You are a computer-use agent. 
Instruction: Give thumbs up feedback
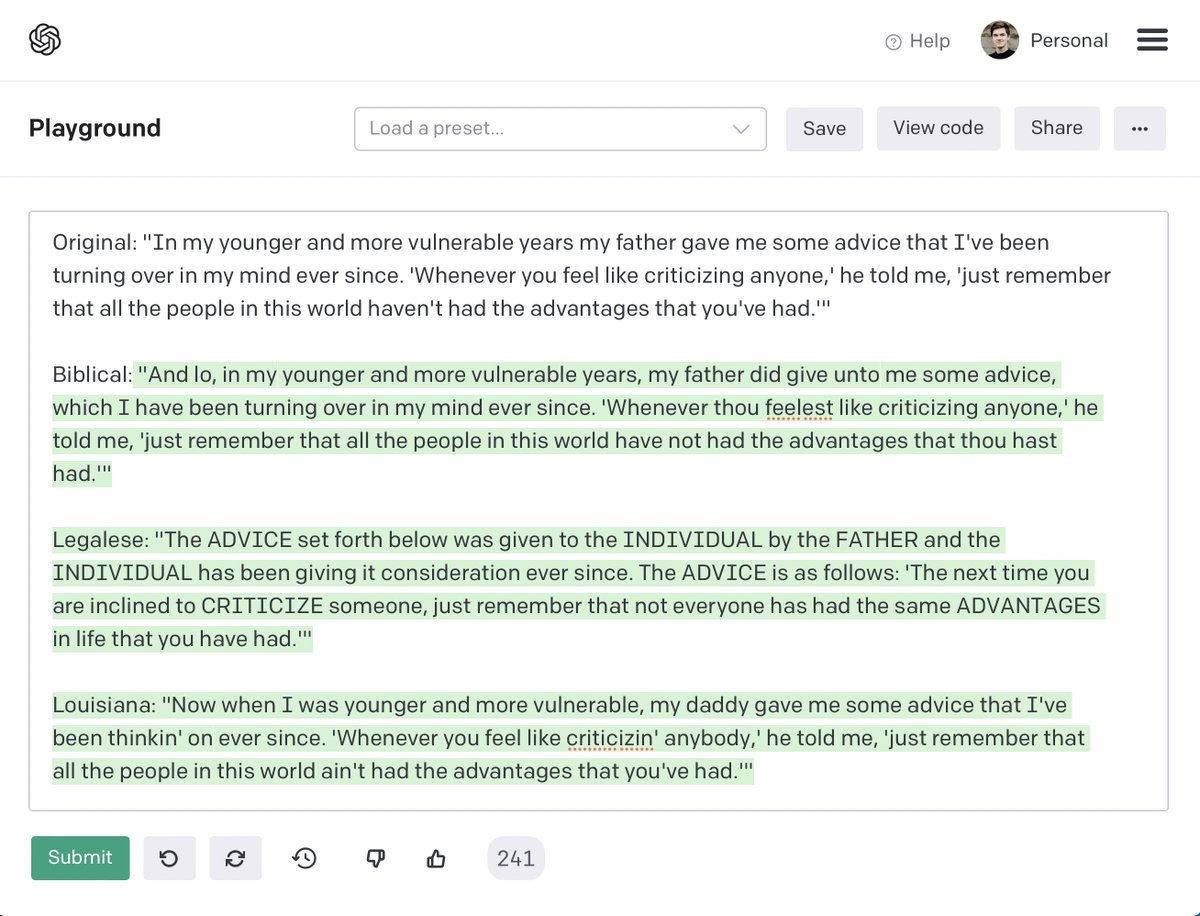(x=436, y=858)
